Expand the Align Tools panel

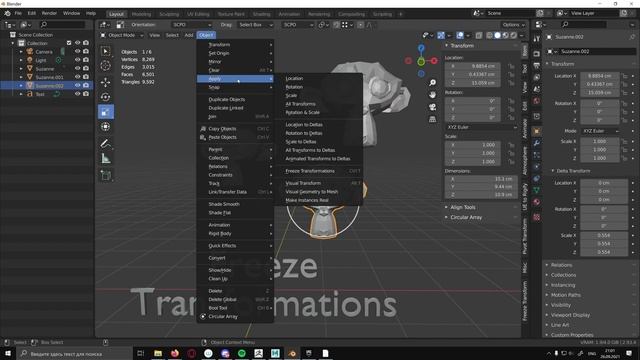(462, 207)
